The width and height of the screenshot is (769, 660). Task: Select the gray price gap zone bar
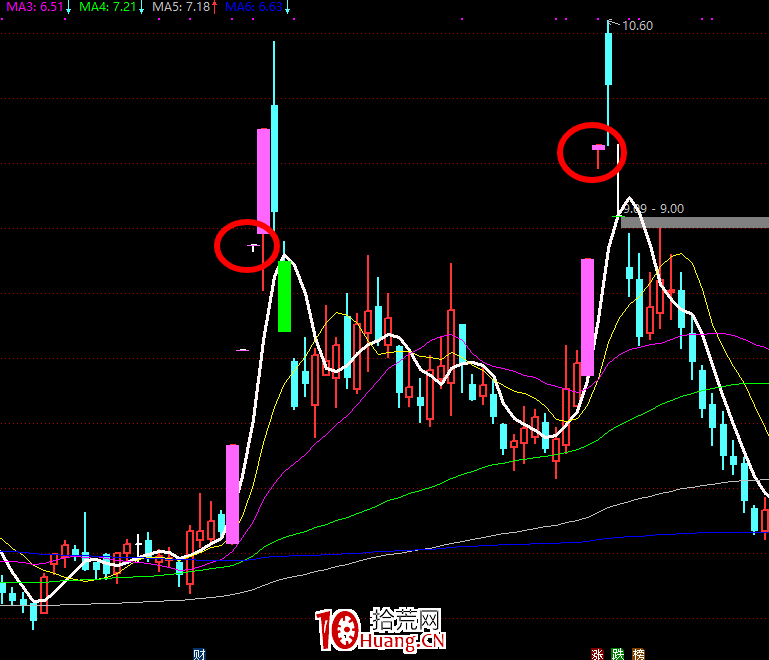[x=695, y=223]
